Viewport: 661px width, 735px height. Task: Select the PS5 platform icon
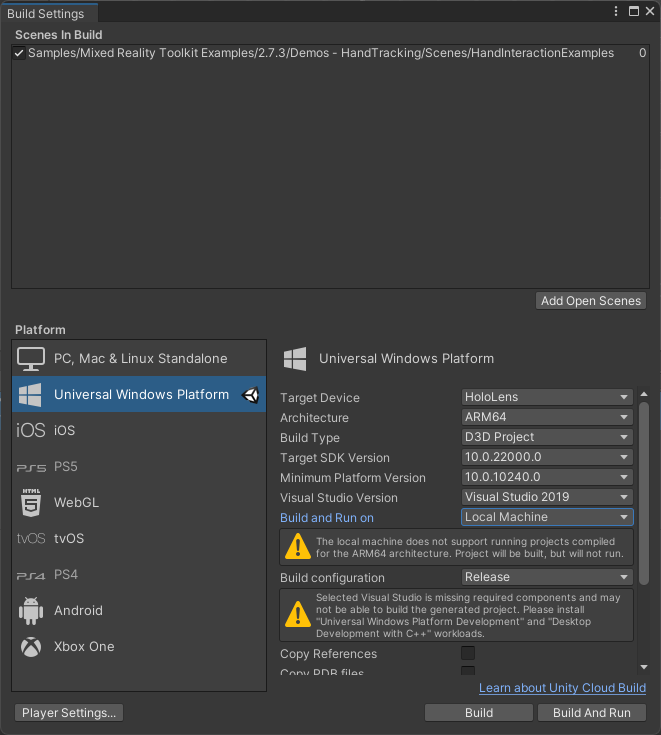[31, 467]
